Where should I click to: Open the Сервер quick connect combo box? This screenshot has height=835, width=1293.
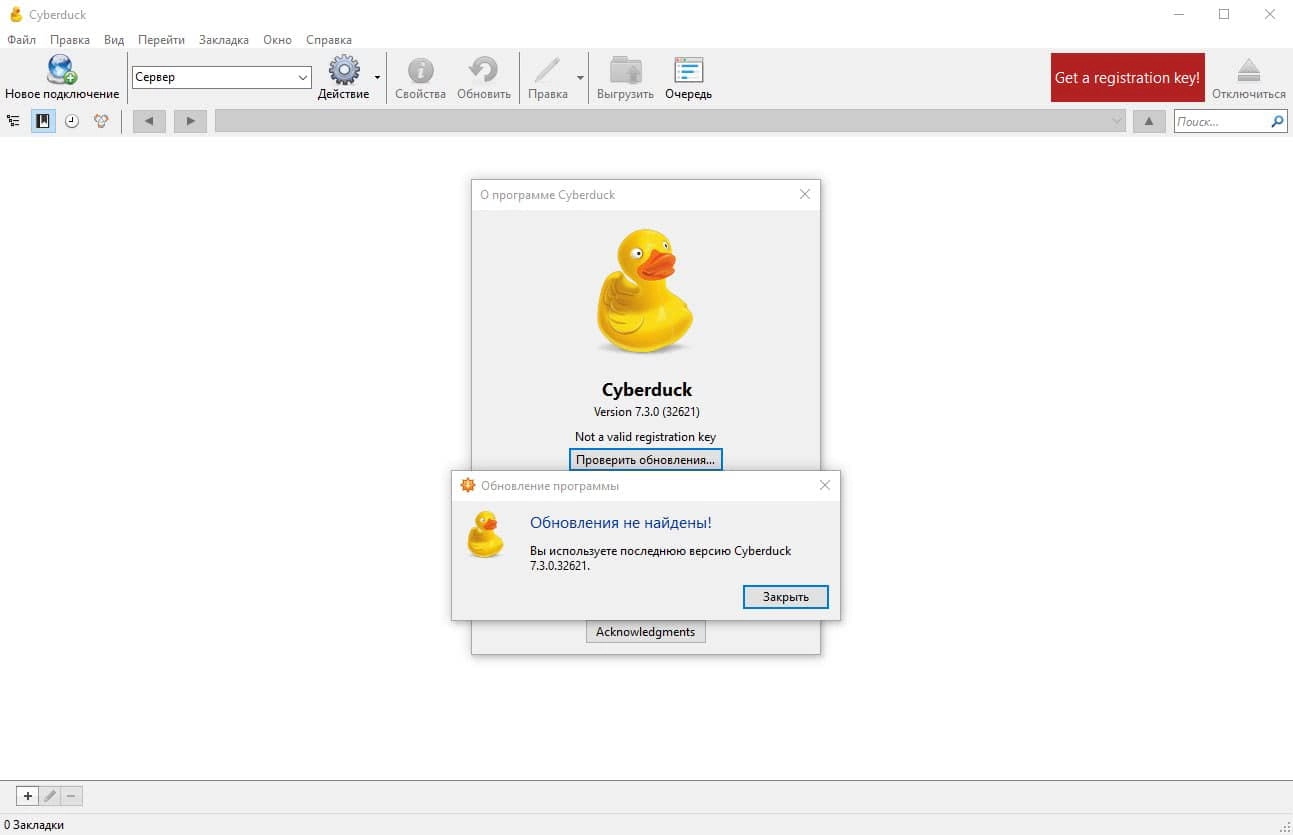coord(222,77)
